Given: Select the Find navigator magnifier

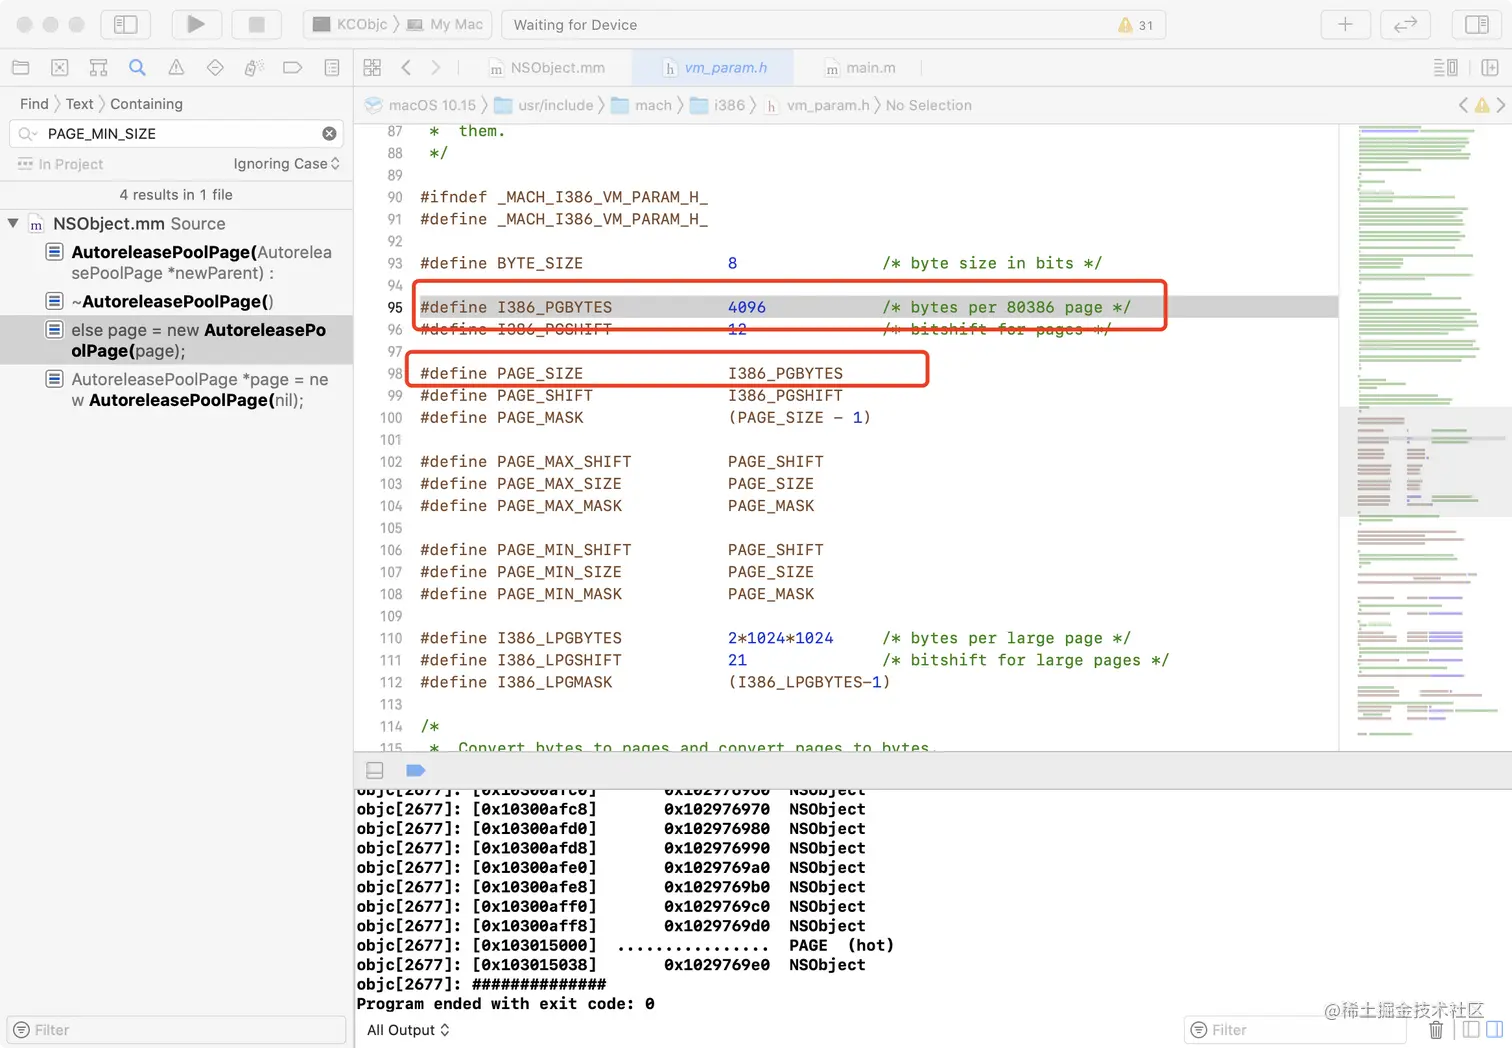Looking at the screenshot, I should (137, 68).
